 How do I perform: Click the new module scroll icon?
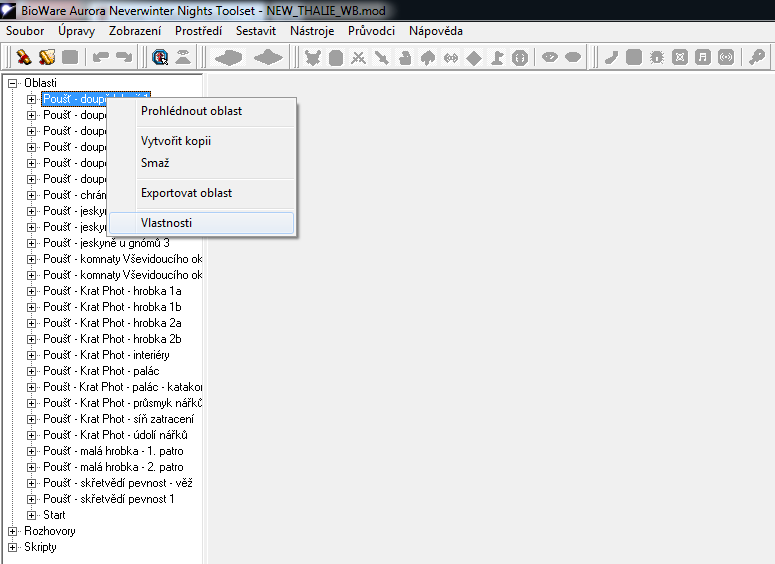[x=23, y=57]
